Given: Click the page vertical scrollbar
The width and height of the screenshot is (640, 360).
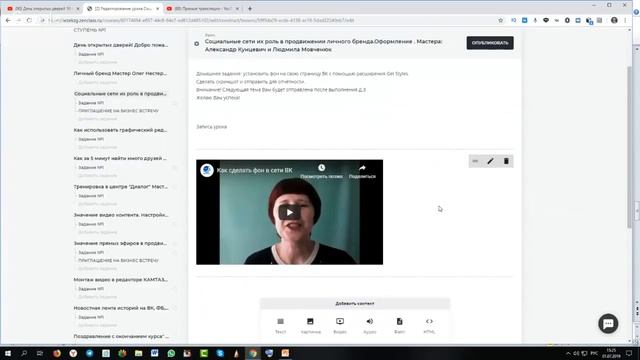Looking at the screenshot, I should [629, 147].
